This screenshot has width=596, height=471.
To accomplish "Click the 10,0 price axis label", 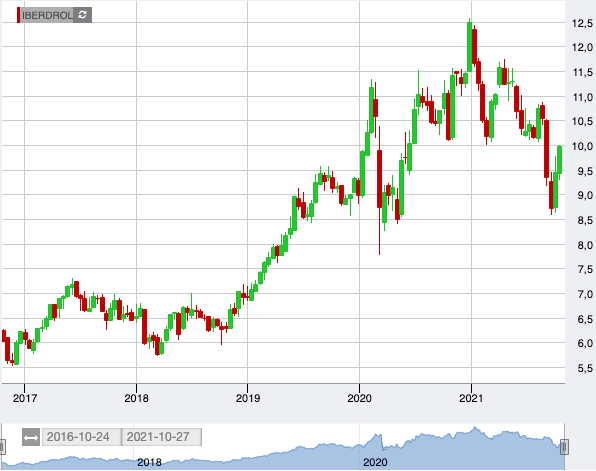I will click(583, 146).
